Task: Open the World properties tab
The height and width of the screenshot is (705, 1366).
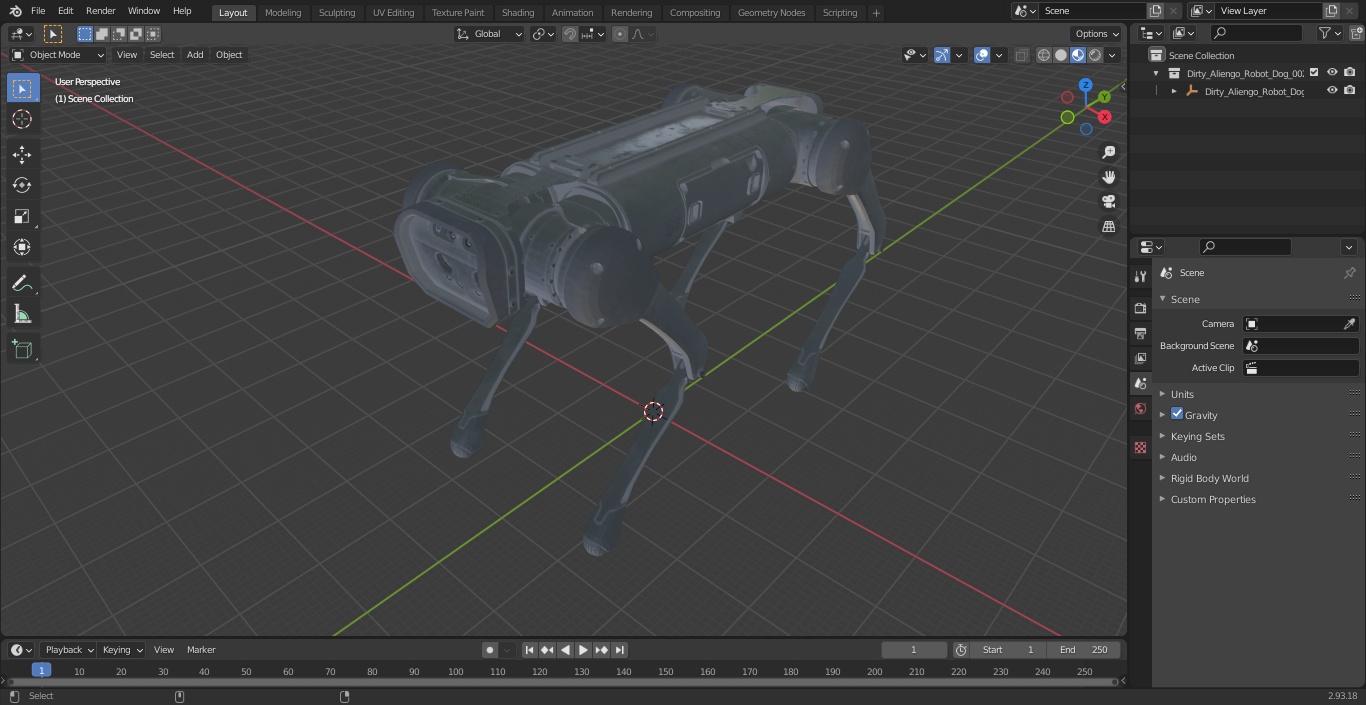Action: coord(1140,409)
